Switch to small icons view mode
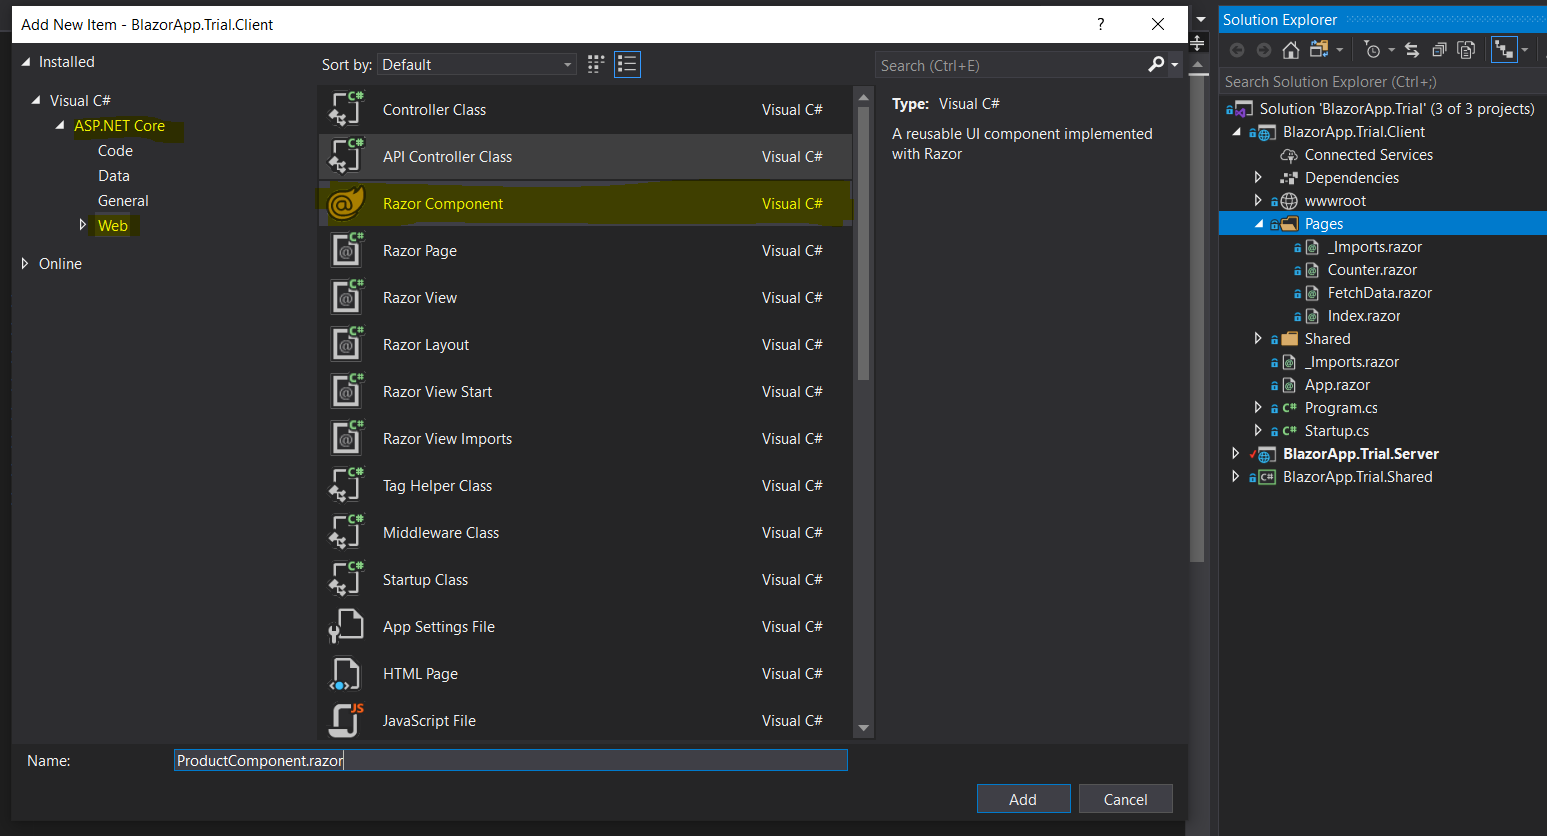Image resolution: width=1547 pixels, height=836 pixels. click(595, 64)
